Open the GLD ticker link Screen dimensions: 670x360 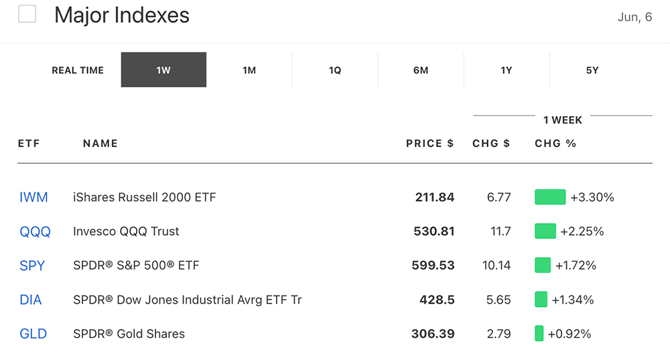(33, 334)
